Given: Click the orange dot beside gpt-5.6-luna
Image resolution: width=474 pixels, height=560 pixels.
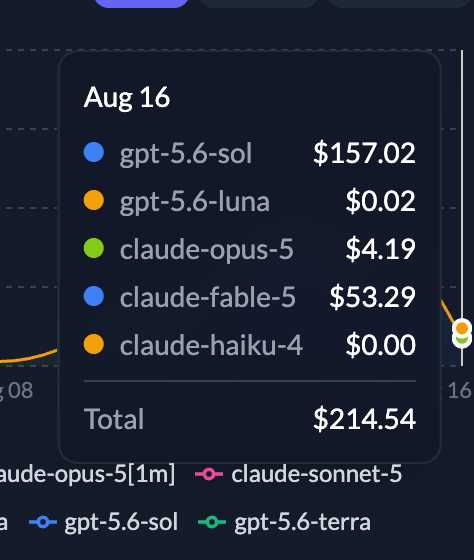Looking at the screenshot, I should pyautogui.click(x=94, y=200).
